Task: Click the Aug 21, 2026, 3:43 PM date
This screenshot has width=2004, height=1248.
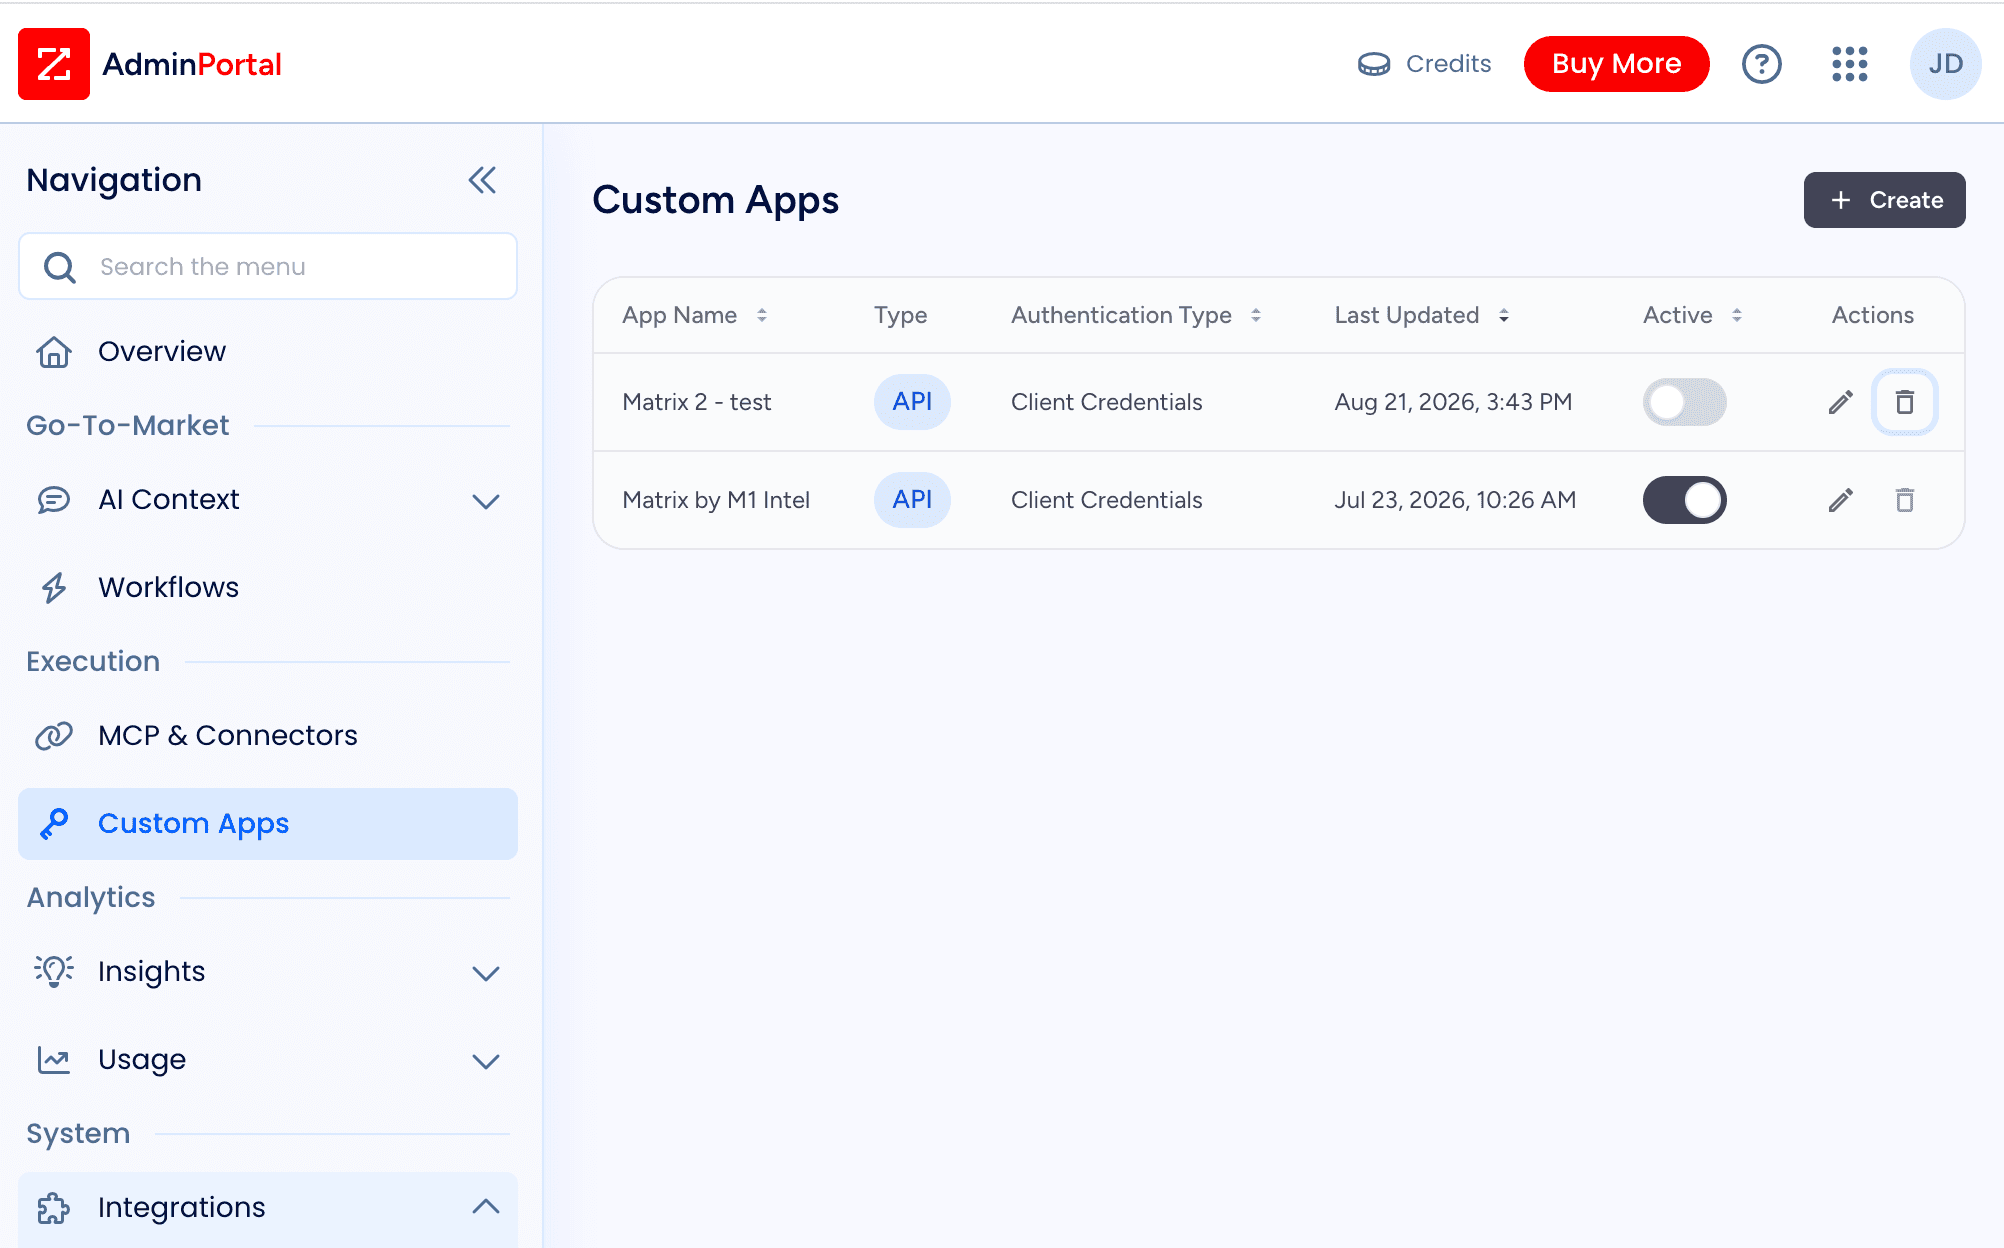Action: coord(1453,402)
